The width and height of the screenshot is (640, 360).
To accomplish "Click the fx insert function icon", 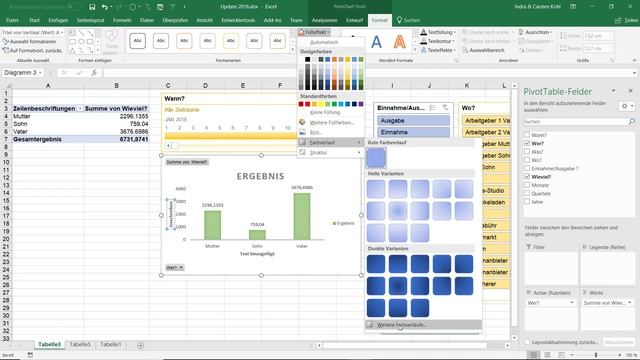I will tap(94, 73).
